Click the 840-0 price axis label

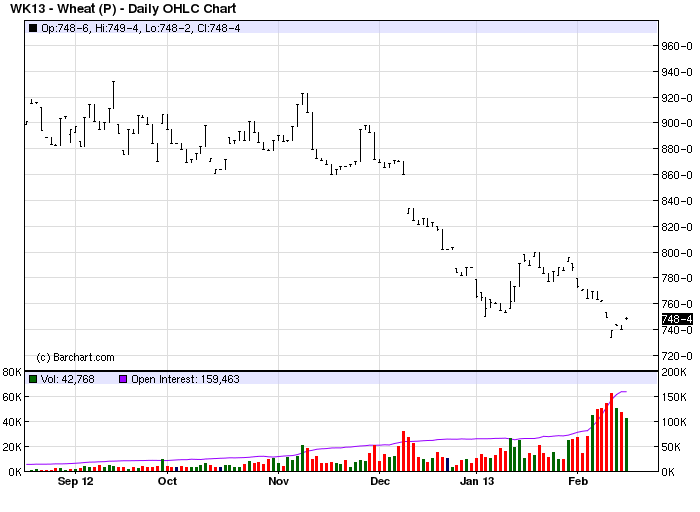pos(677,201)
